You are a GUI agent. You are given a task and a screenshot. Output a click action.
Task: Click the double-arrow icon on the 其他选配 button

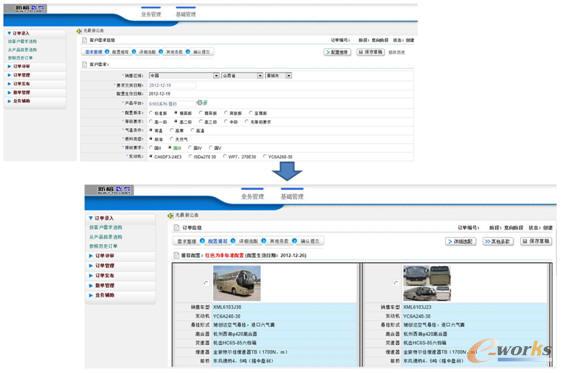click(487, 242)
